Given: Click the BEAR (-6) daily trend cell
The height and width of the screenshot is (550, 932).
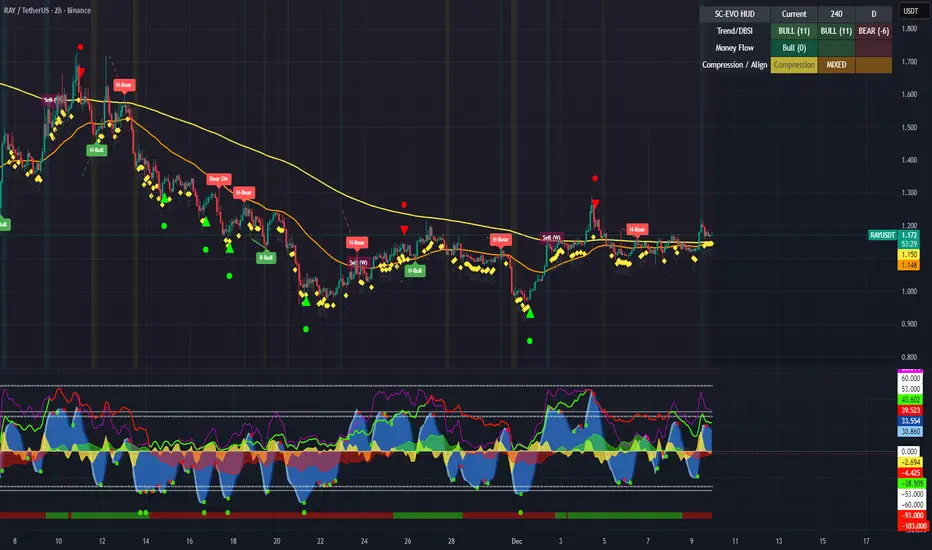Looking at the screenshot, I should [x=874, y=31].
